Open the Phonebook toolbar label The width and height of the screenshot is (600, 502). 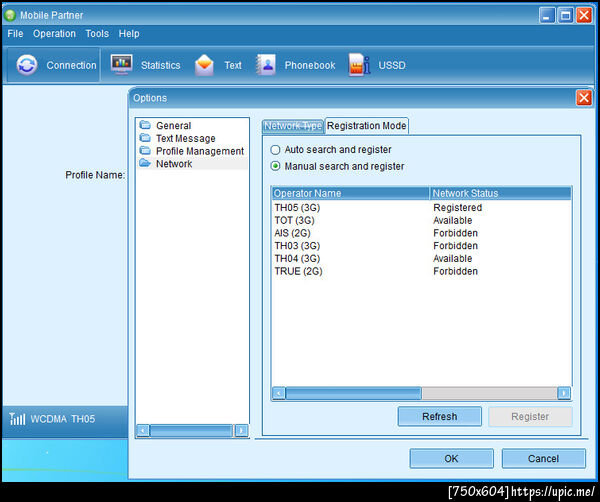tap(310, 65)
